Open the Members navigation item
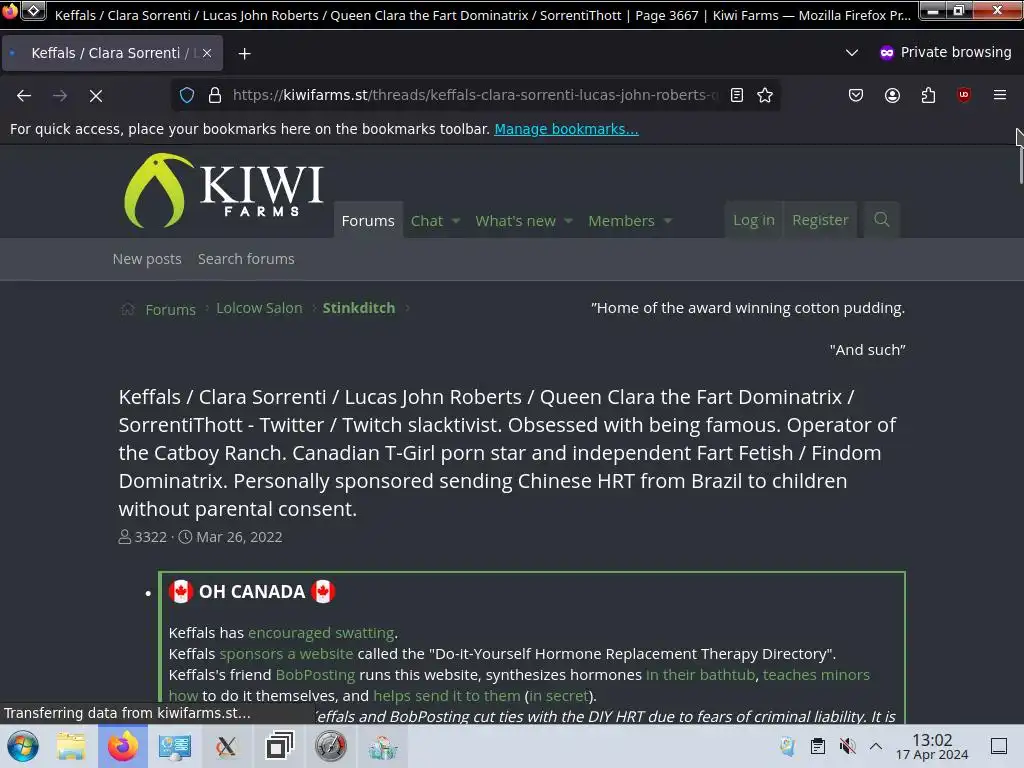Screen dimensions: 1024x768 (x=621, y=221)
